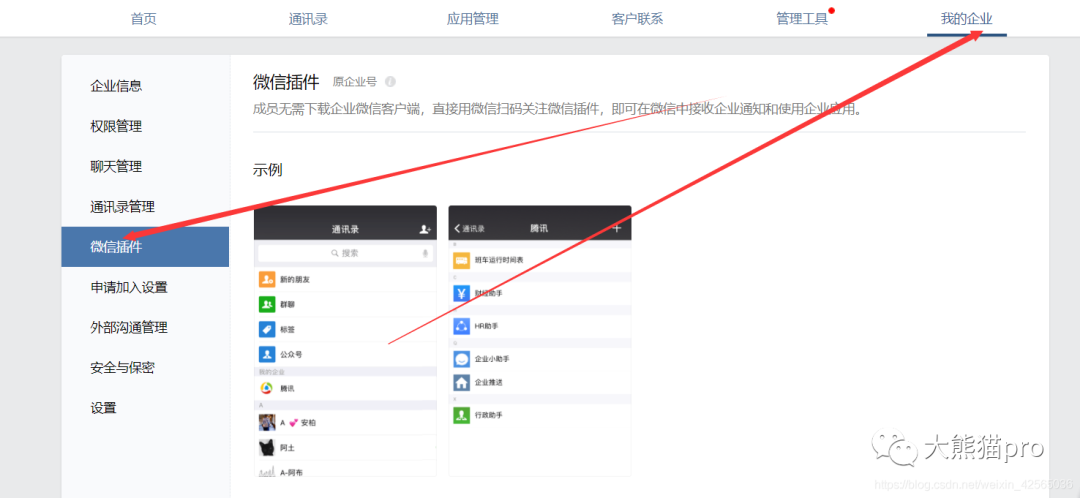
Task: Click the blue 公众号 icon
Action: (x=267, y=354)
